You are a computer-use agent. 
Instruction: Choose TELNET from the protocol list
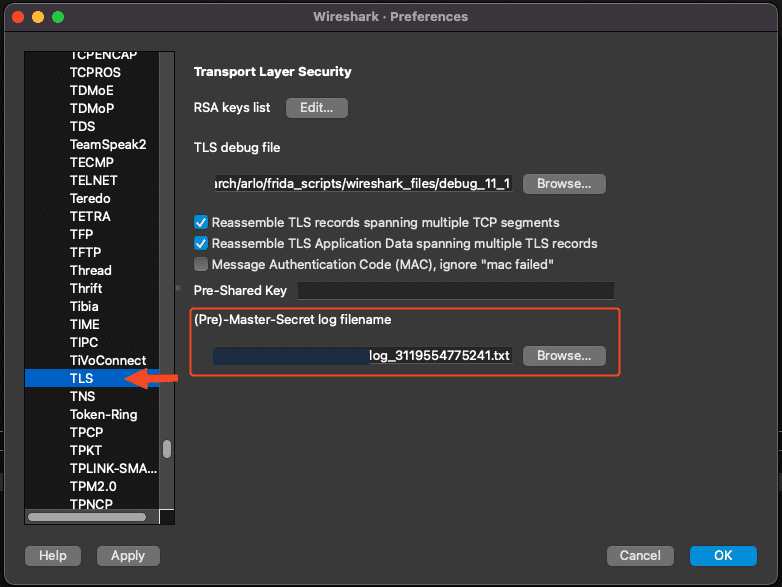(93, 180)
